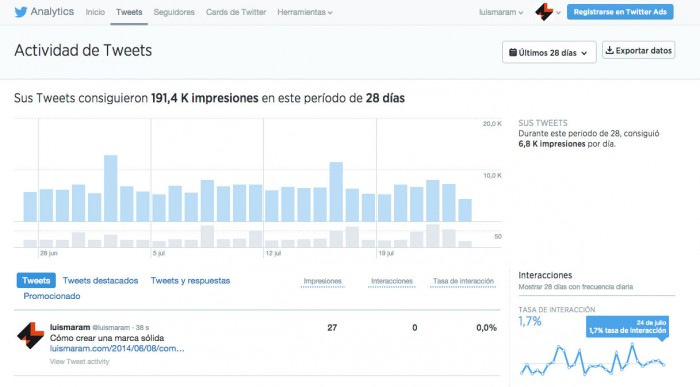700x387 pixels.
Task: Select the Tweets navigation tab
Action: click(x=129, y=12)
